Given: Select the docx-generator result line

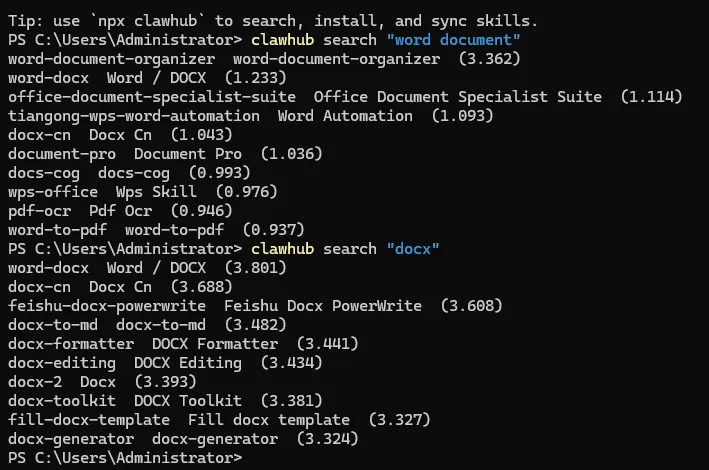Looking at the screenshot, I should 70,438.
